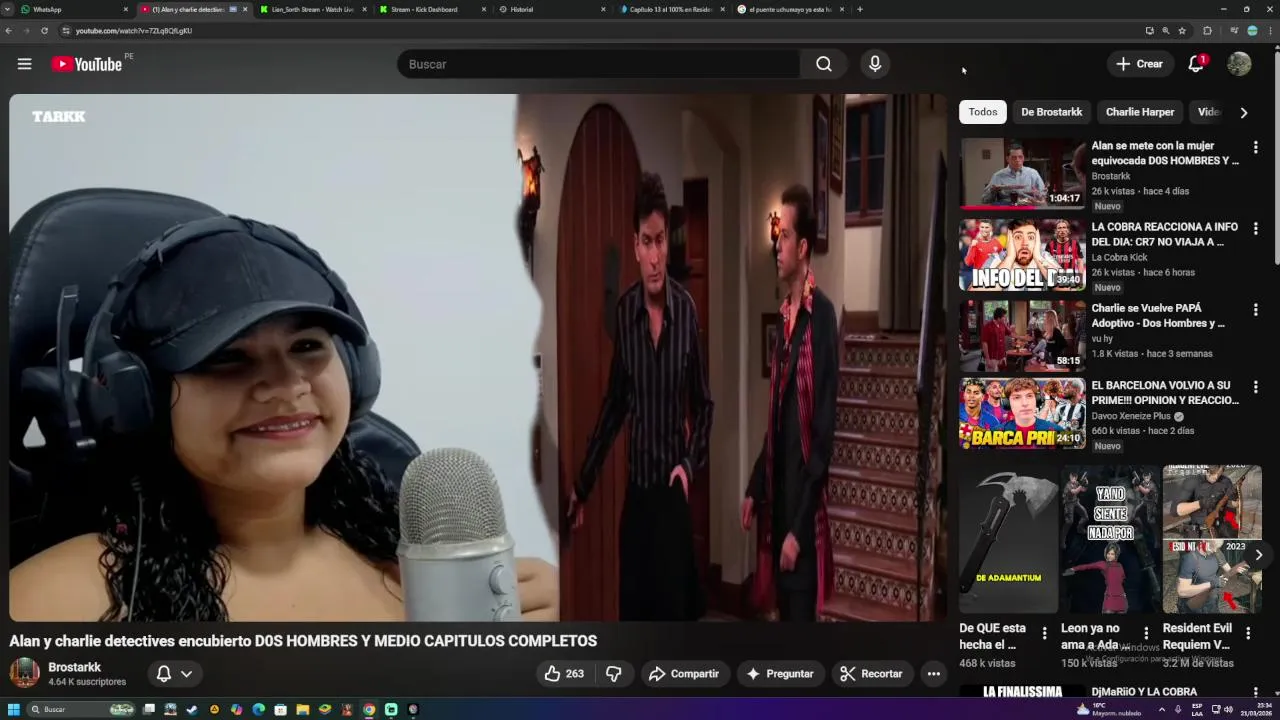This screenshot has height=720, width=1280.
Task: Switch to the 'Historial' browser tab
Action: (x=551, y=9)
